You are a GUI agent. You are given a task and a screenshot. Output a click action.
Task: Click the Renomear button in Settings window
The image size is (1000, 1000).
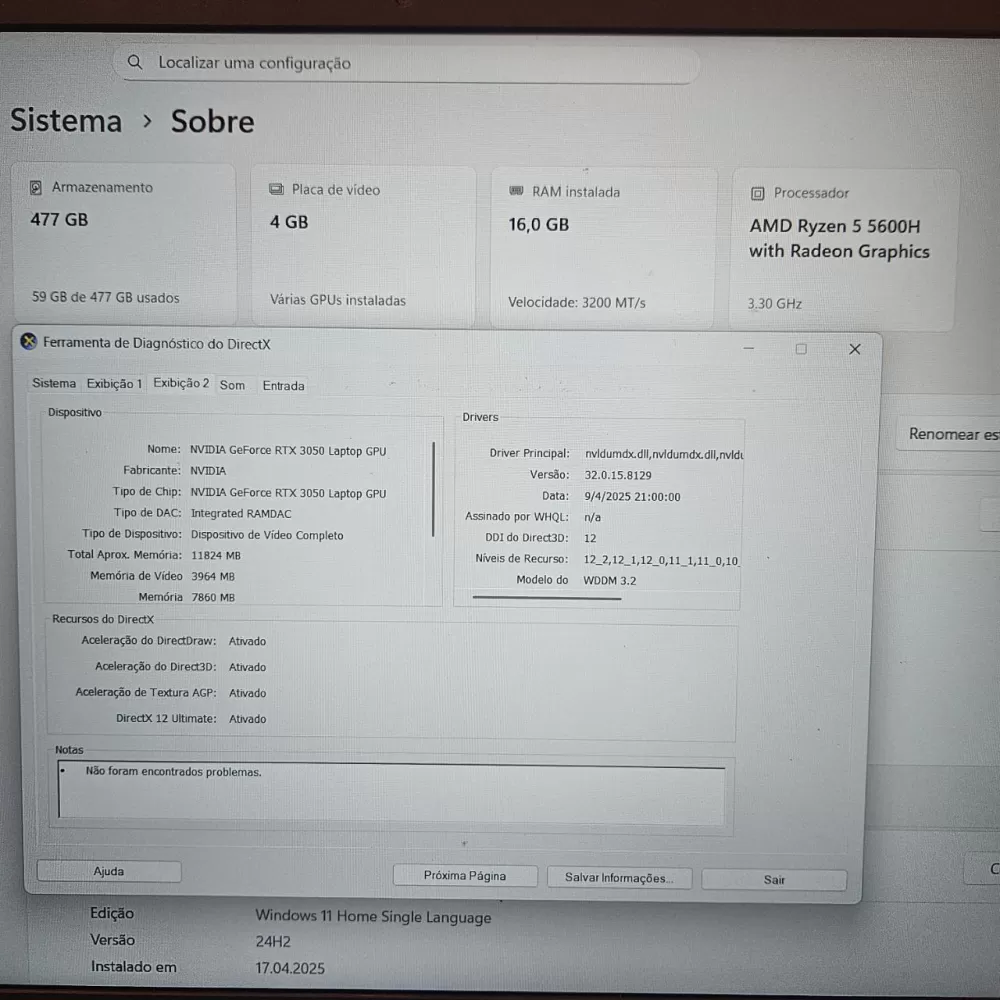tap(948, 434)
